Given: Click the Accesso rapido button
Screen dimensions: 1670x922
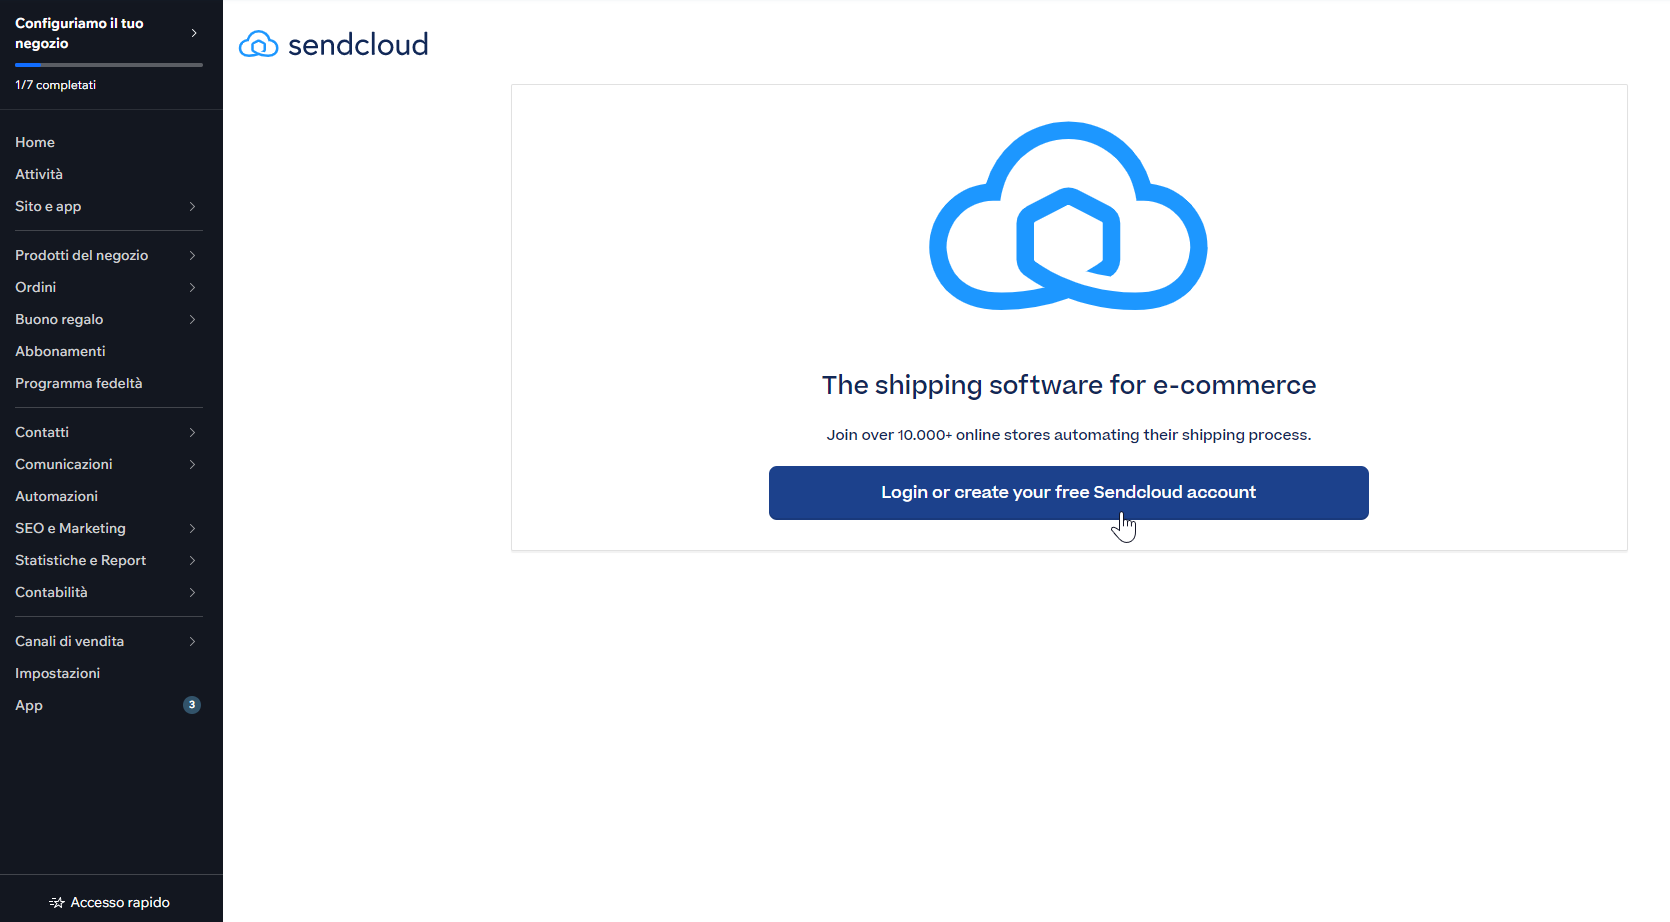Looking at the screenshot, I should pos(110,902).
